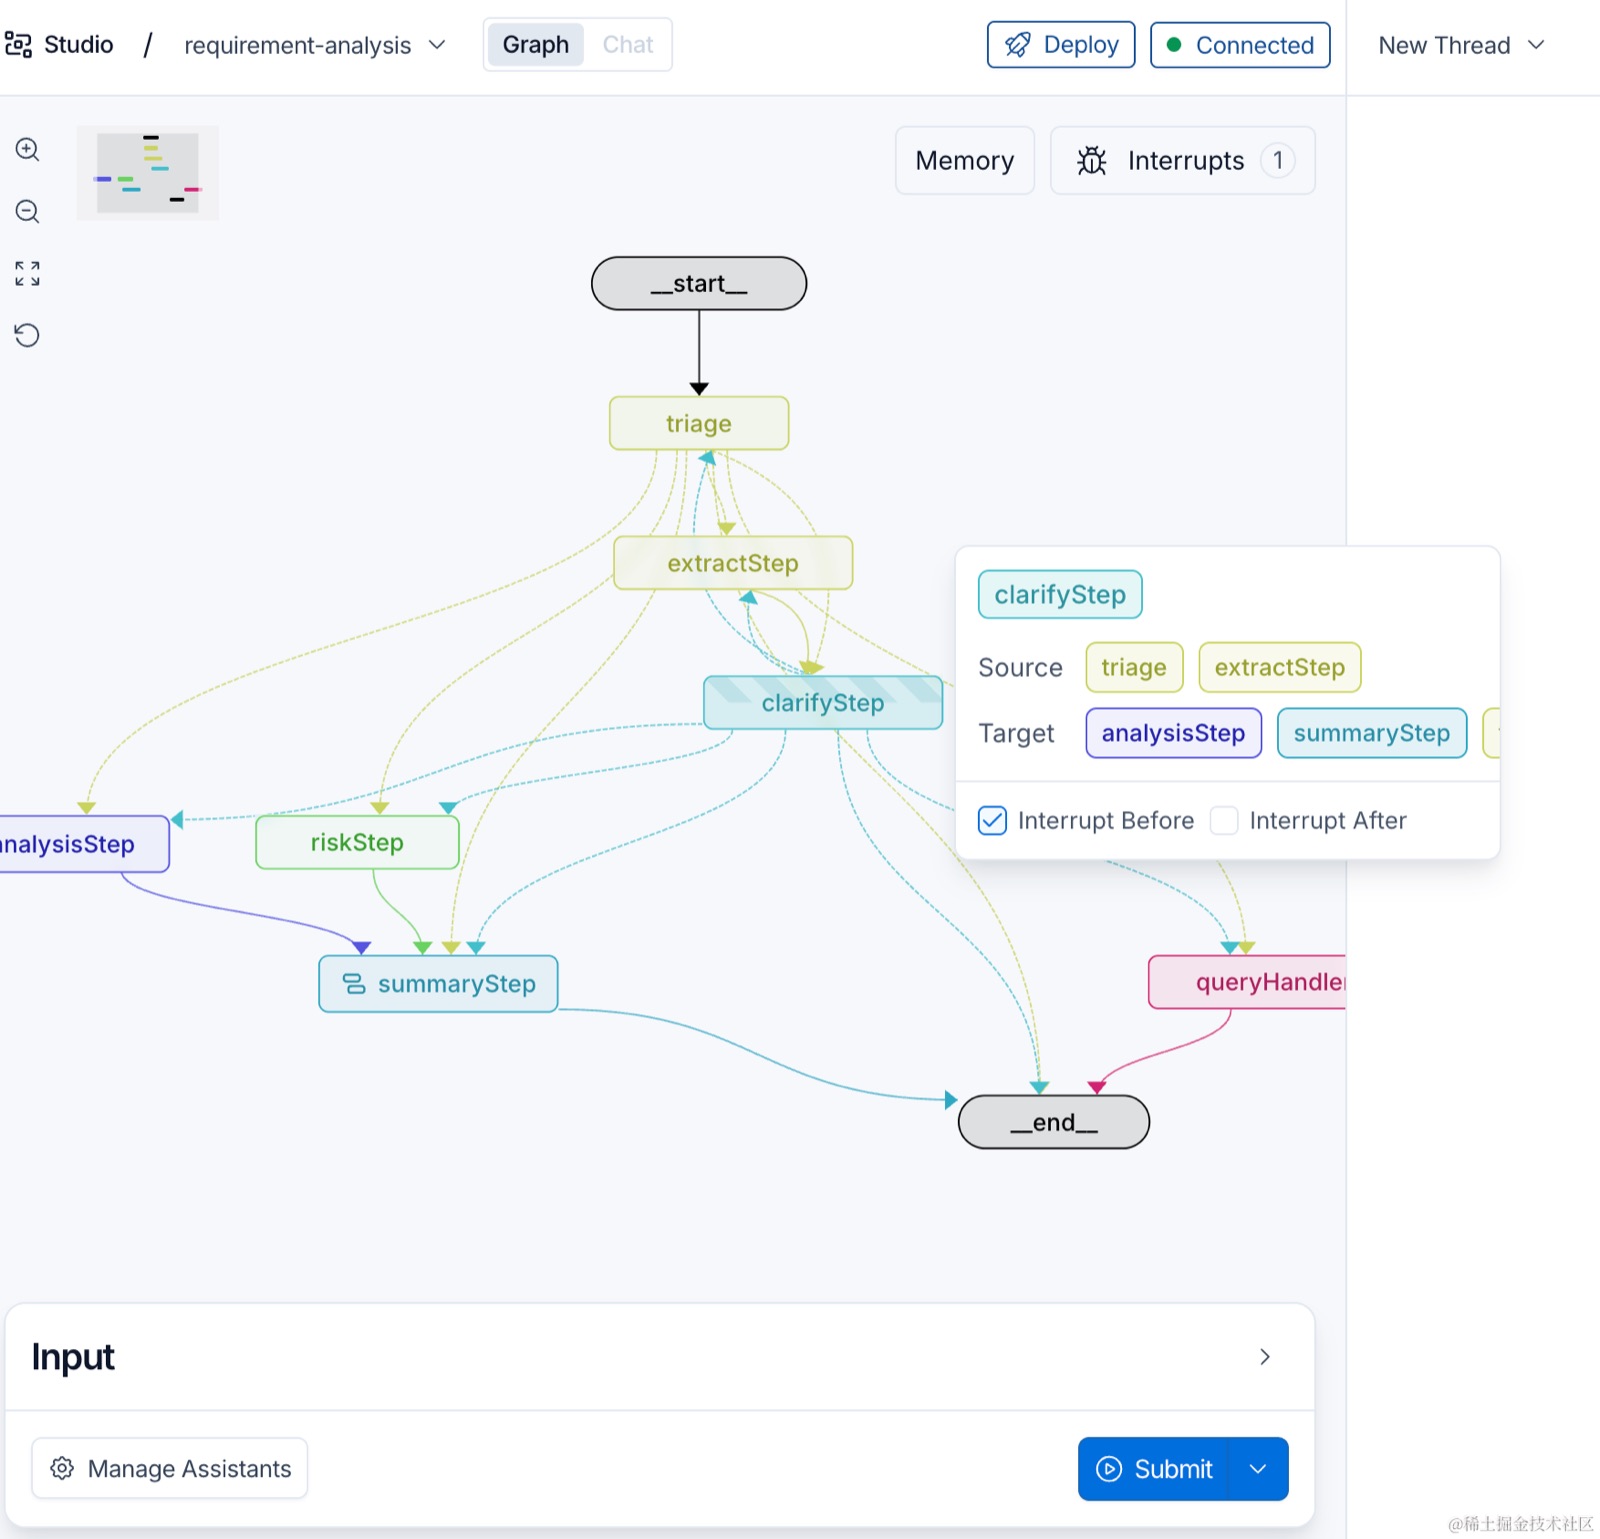Check the Interrupt Before checkbox
The image size is (1600, 1539).
click(x=992, y=821)
